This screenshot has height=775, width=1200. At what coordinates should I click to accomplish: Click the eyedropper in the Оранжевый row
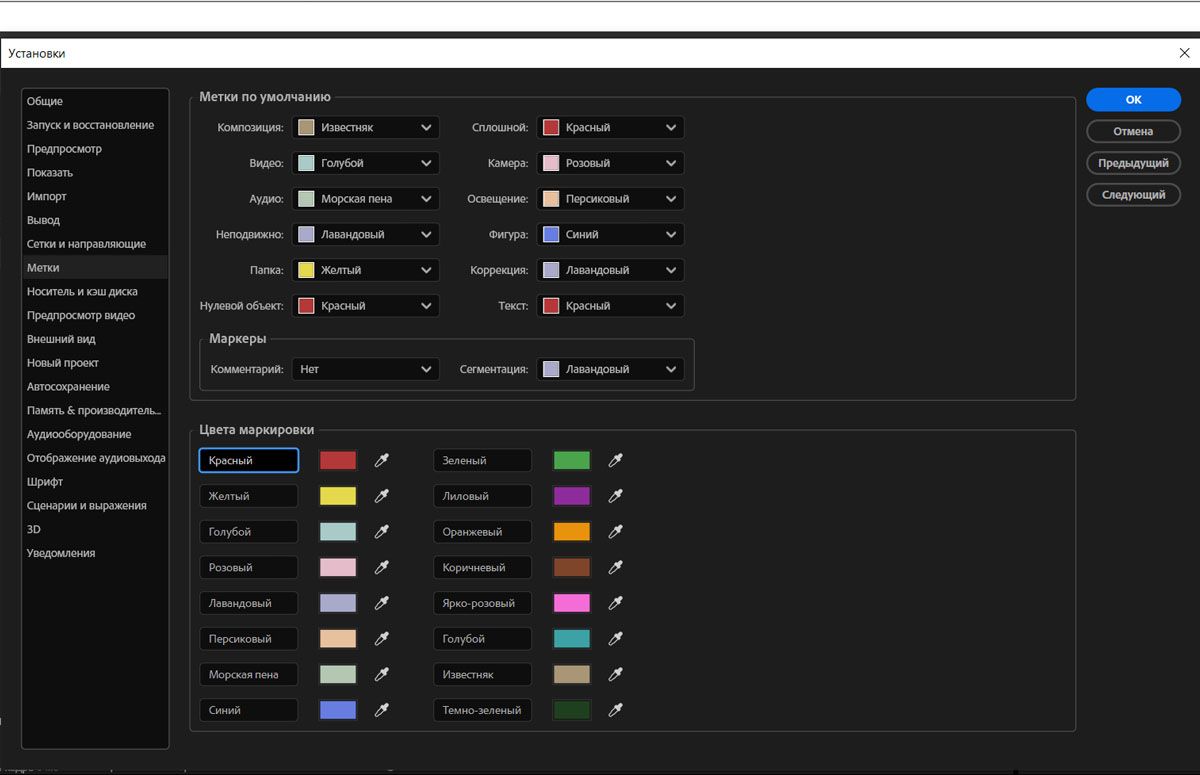click(x=616, y=532)
